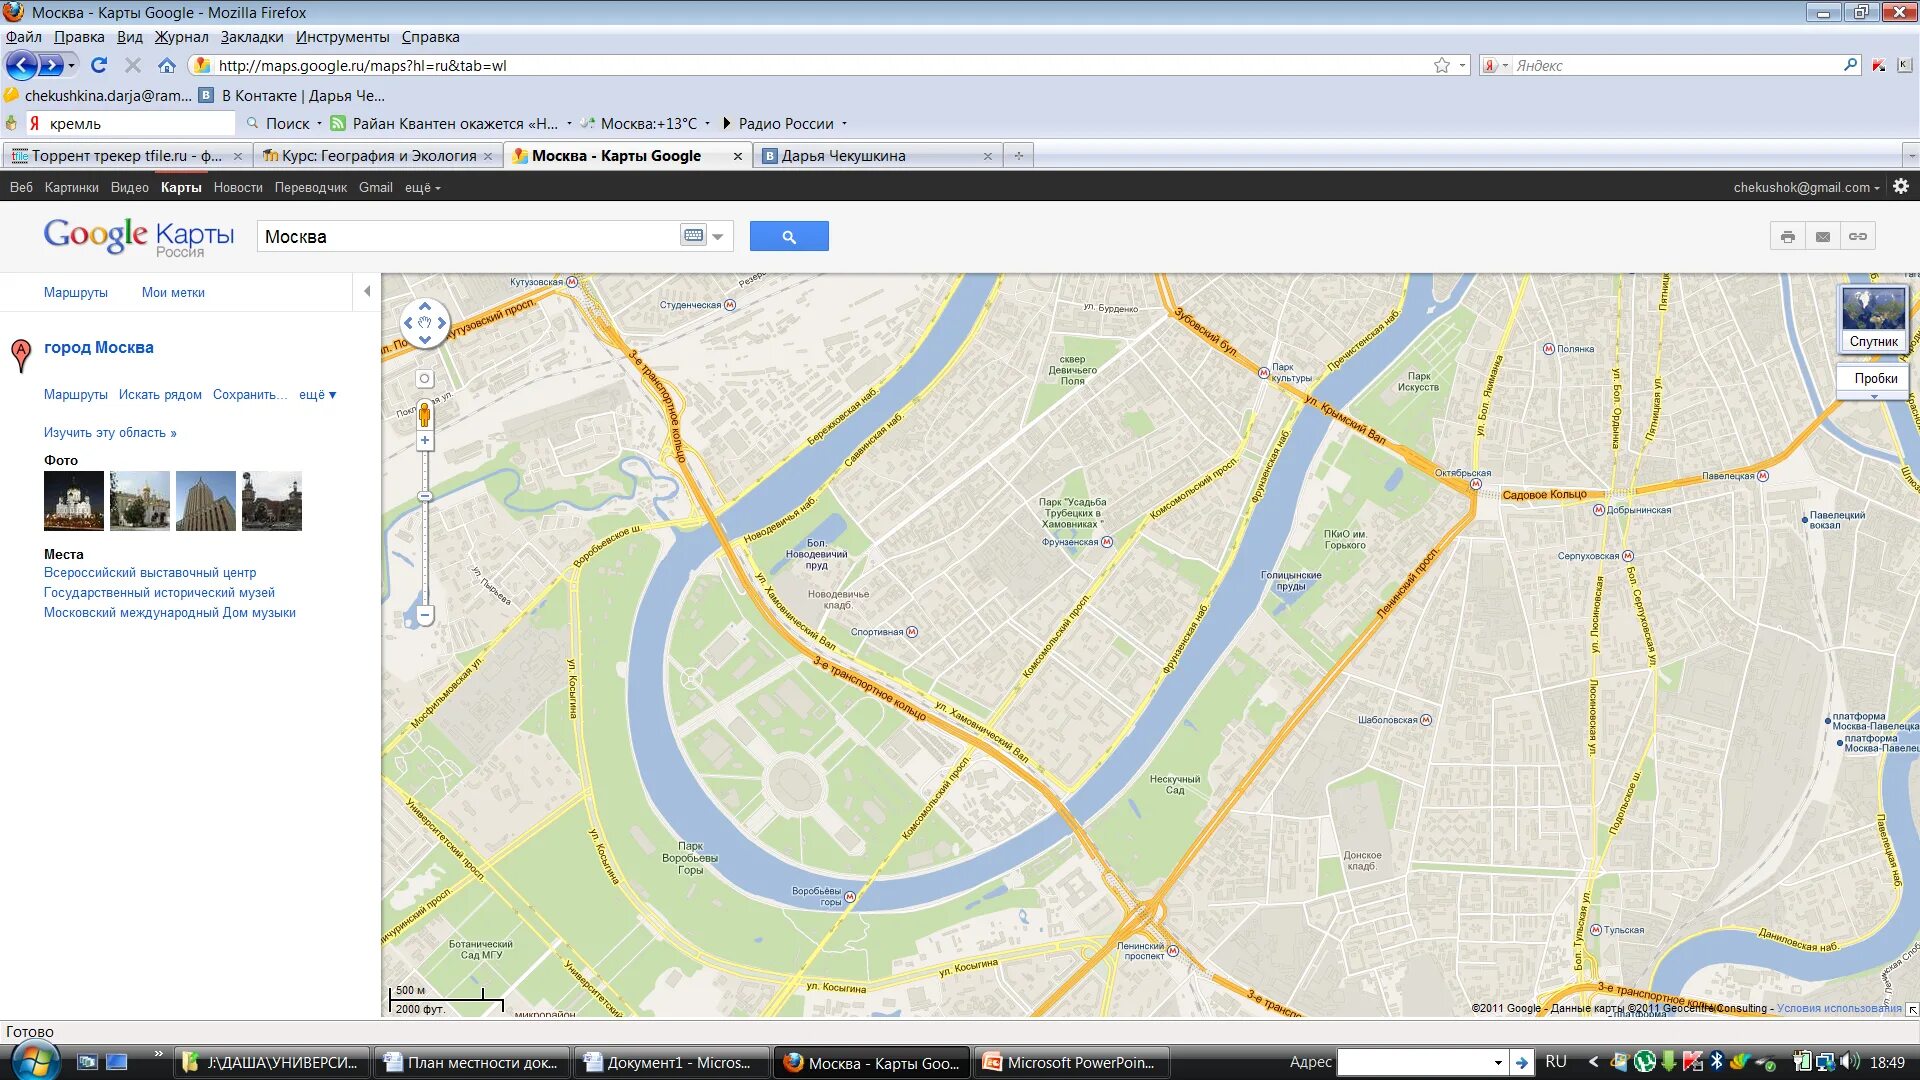This screenshot has height=1080, width=1920.
Task: Click the volume icon in system tray
Action: pos(1849,1062)
